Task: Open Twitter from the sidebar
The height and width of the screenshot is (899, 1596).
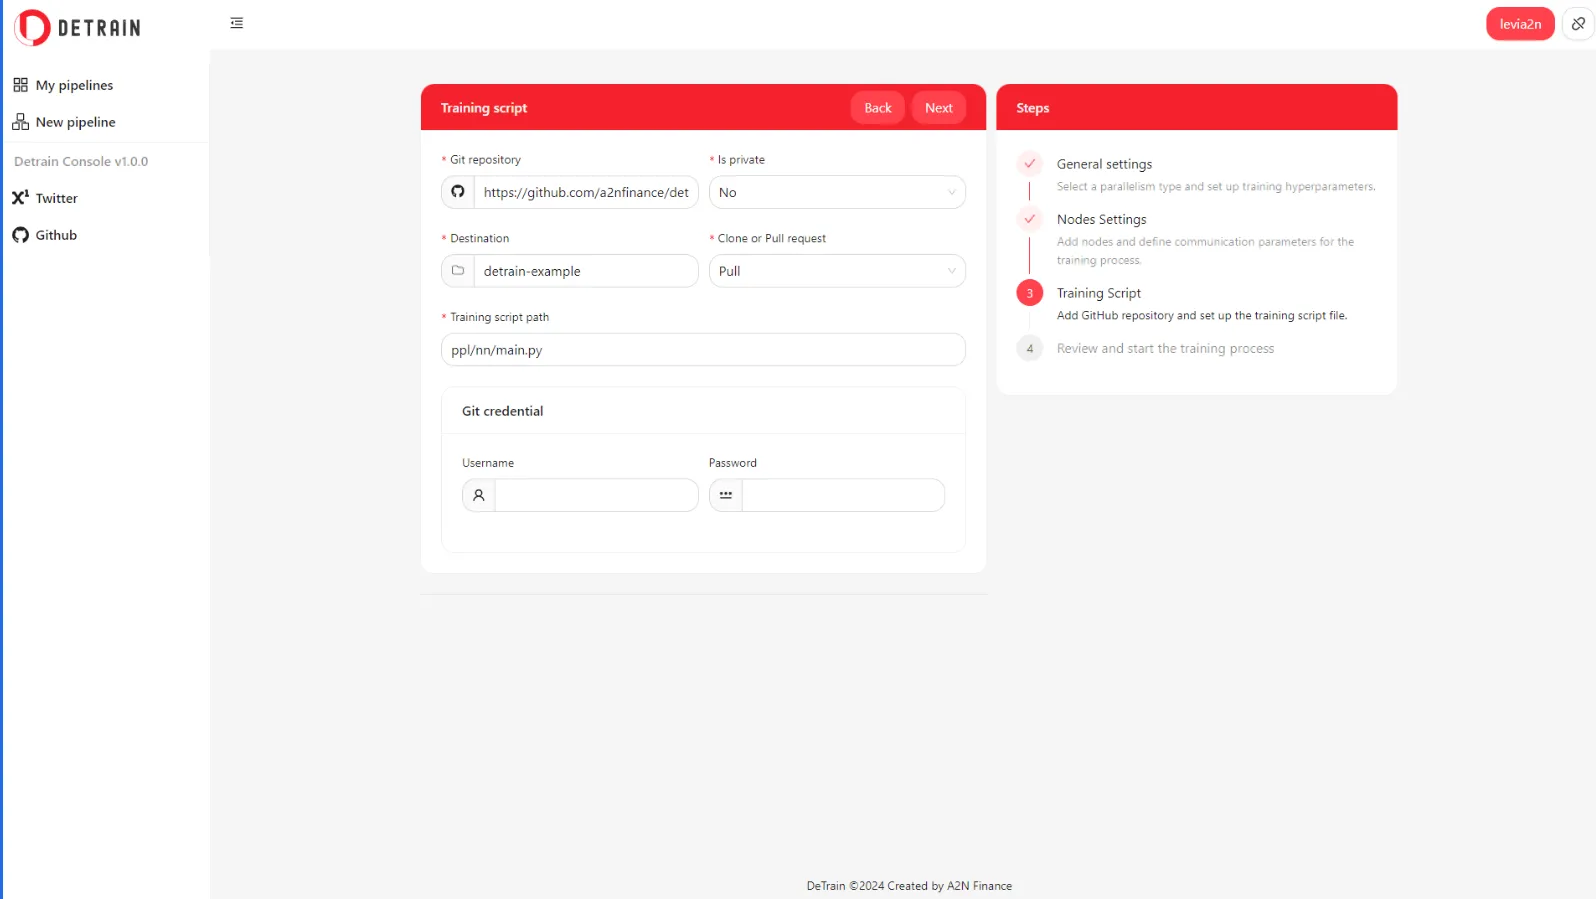Action: [56, 198]
